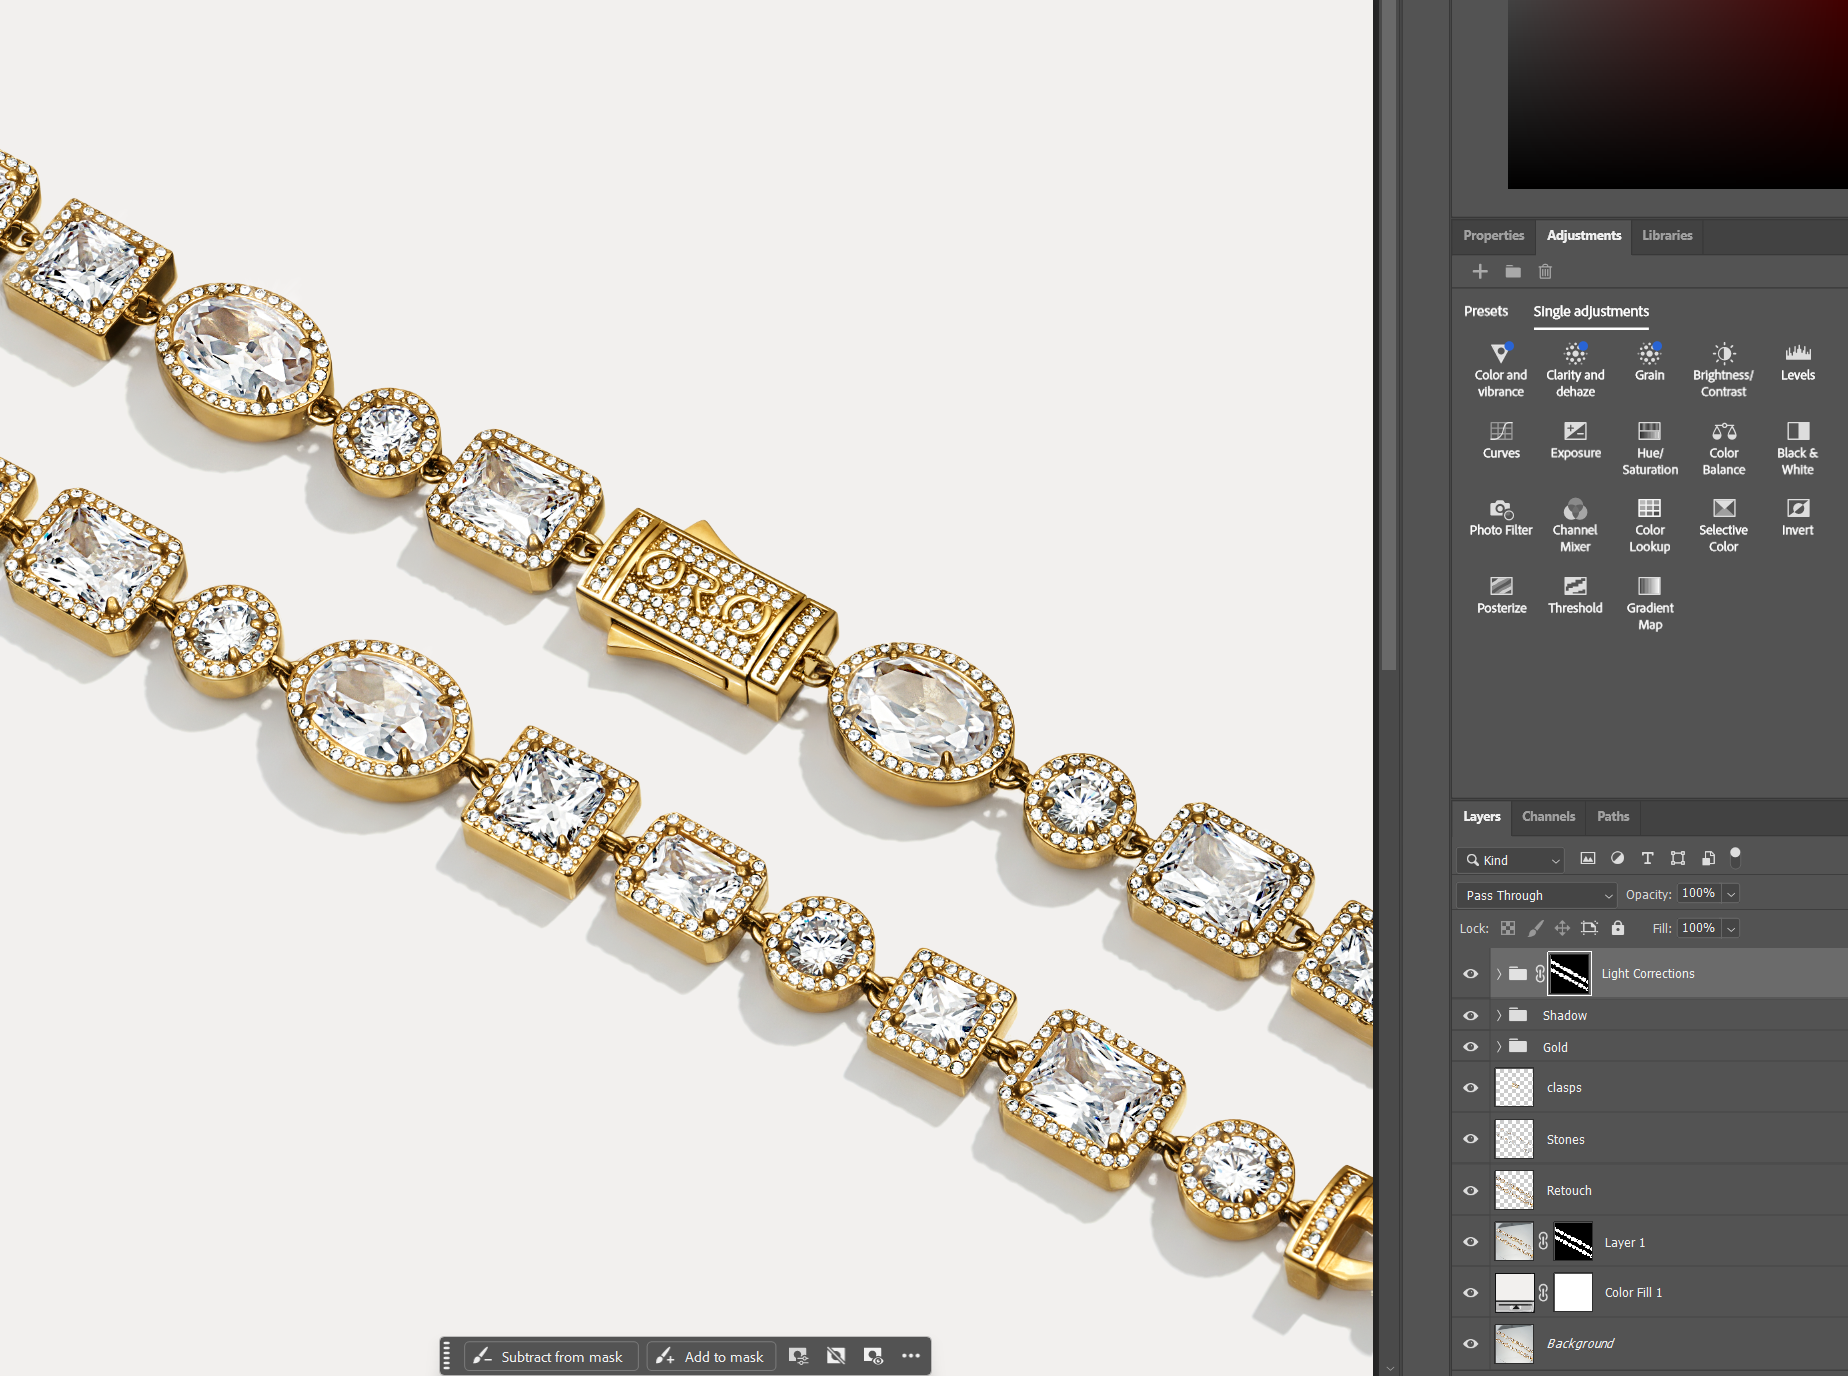Viewport: 1848px width, 1376px height.
Task: Select the Light Corrections layer mask thumbnail
Action: (1569, 974)
